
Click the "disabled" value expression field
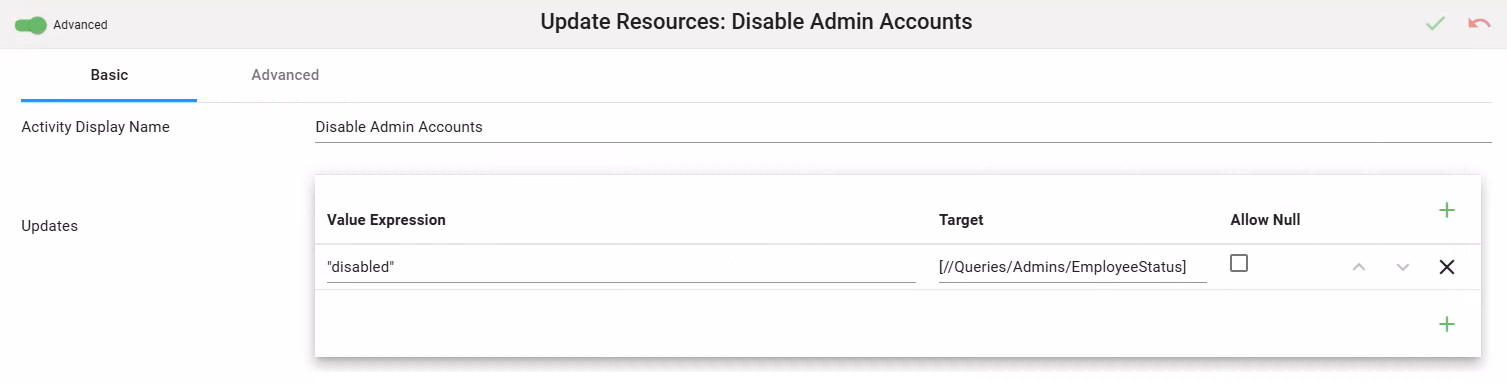click(621, 267)
